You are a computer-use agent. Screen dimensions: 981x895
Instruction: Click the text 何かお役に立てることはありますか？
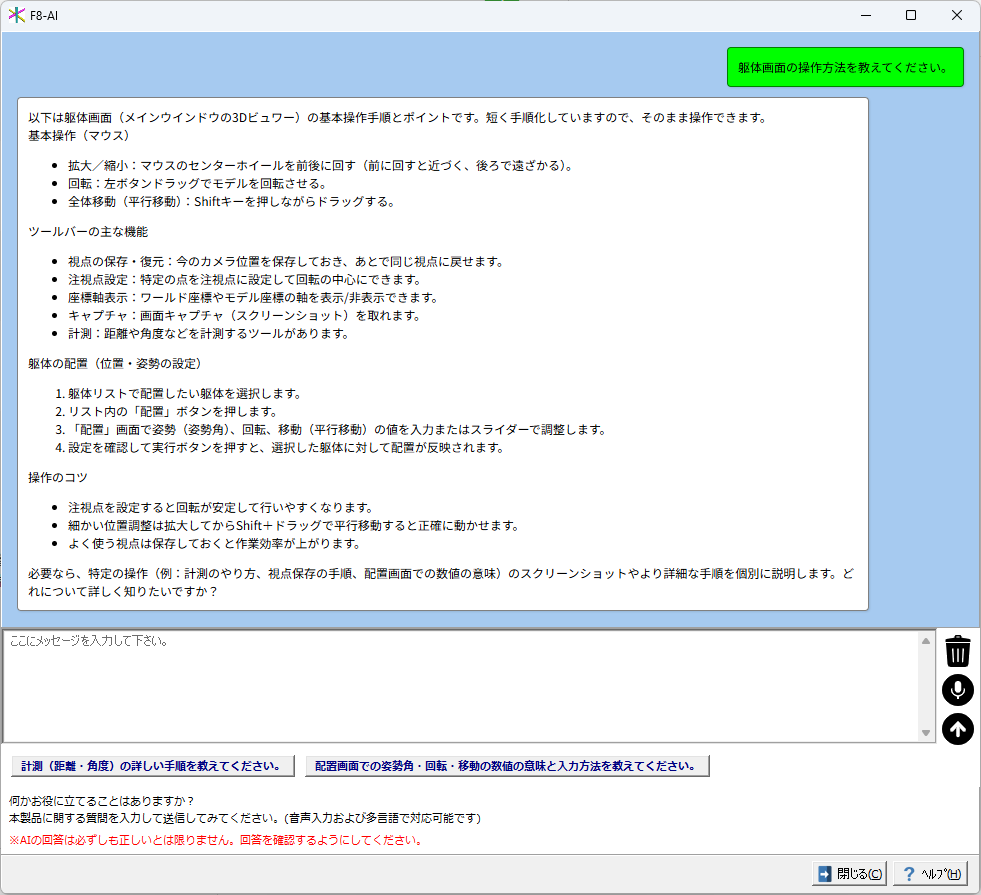coord(102,802)
